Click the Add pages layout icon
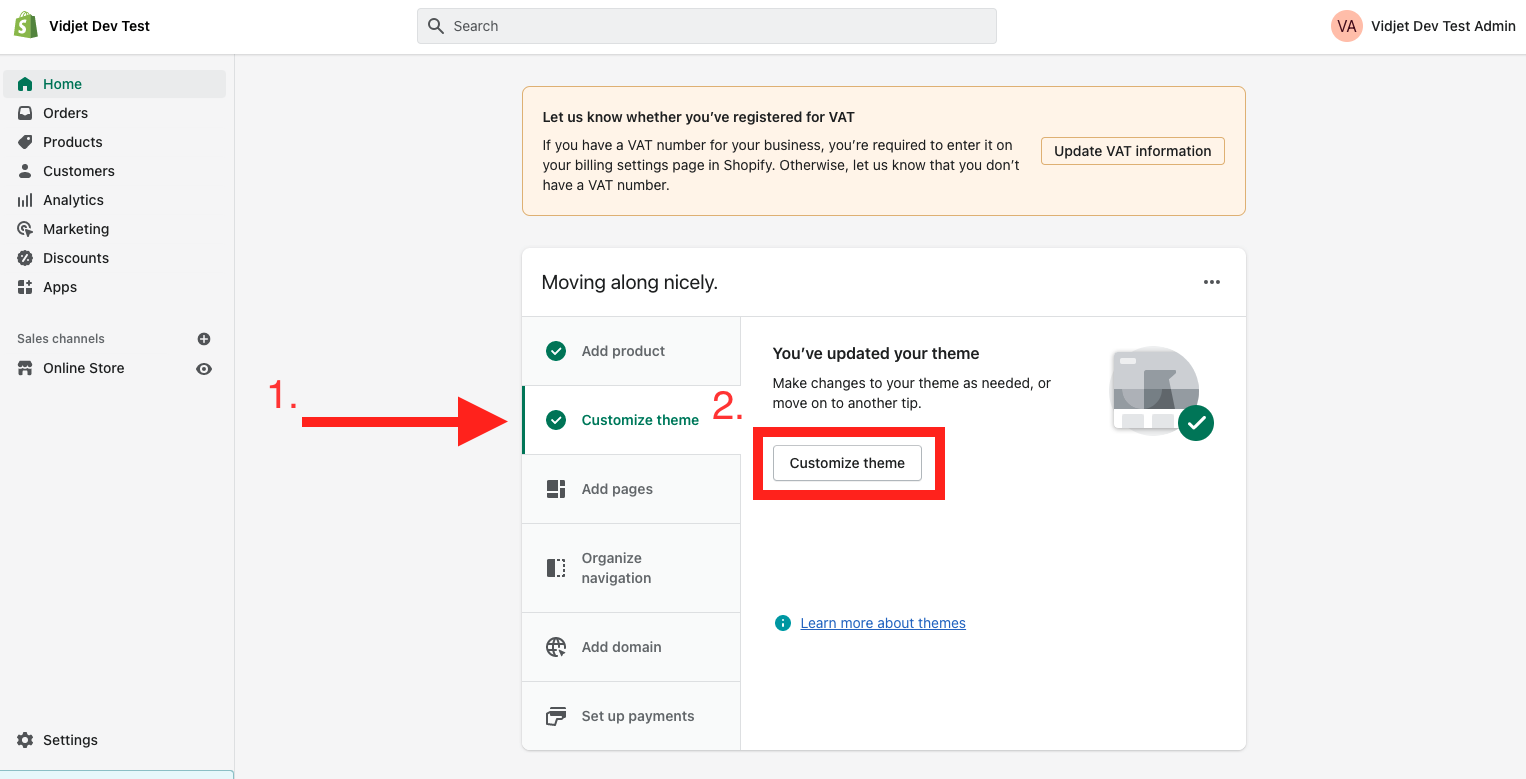The width and height of the screenshot is (1526, 779). pos(556,489)
